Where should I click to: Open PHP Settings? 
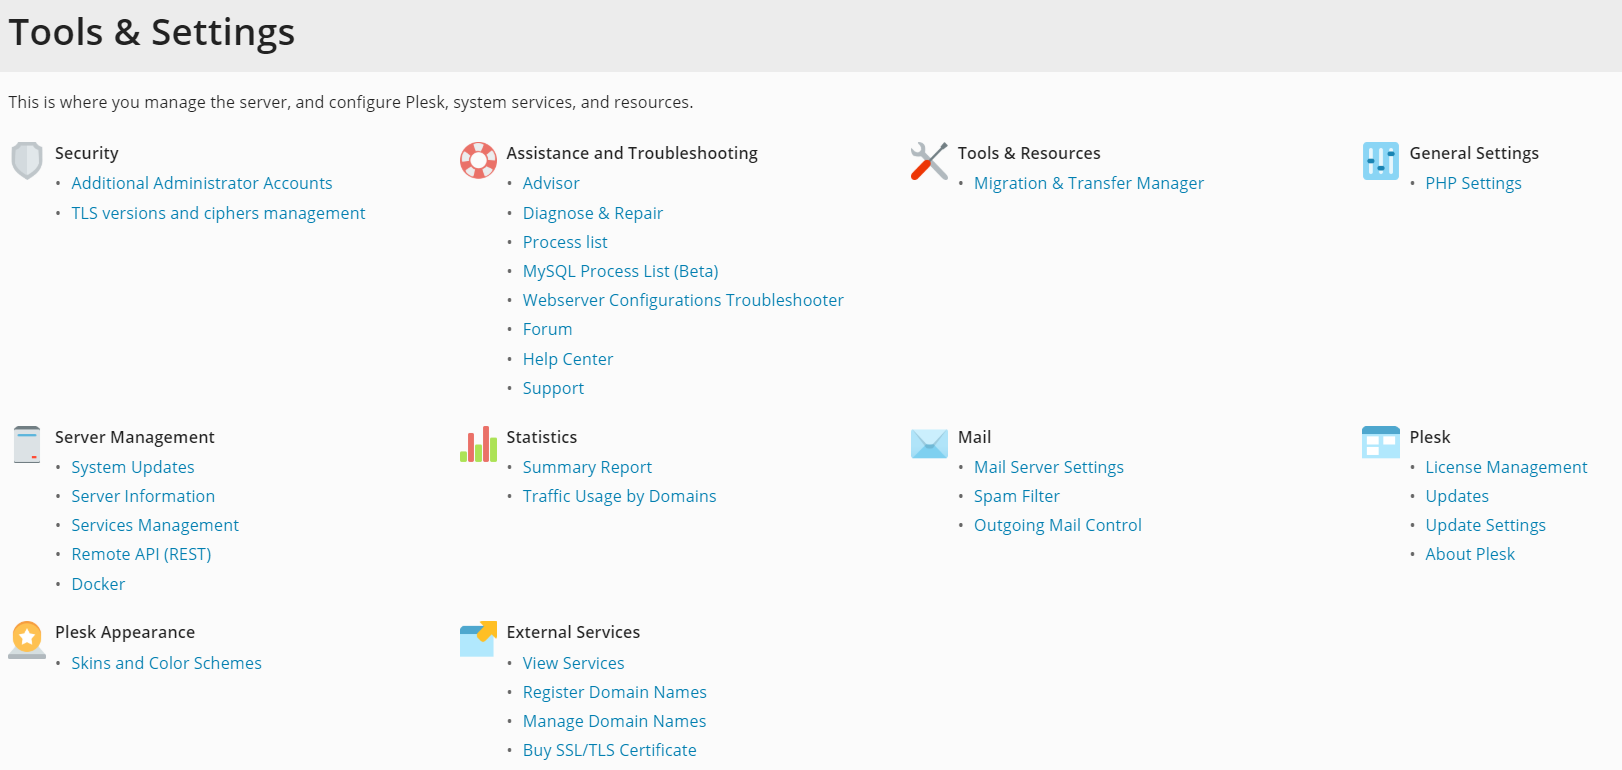coord(1474,183)
